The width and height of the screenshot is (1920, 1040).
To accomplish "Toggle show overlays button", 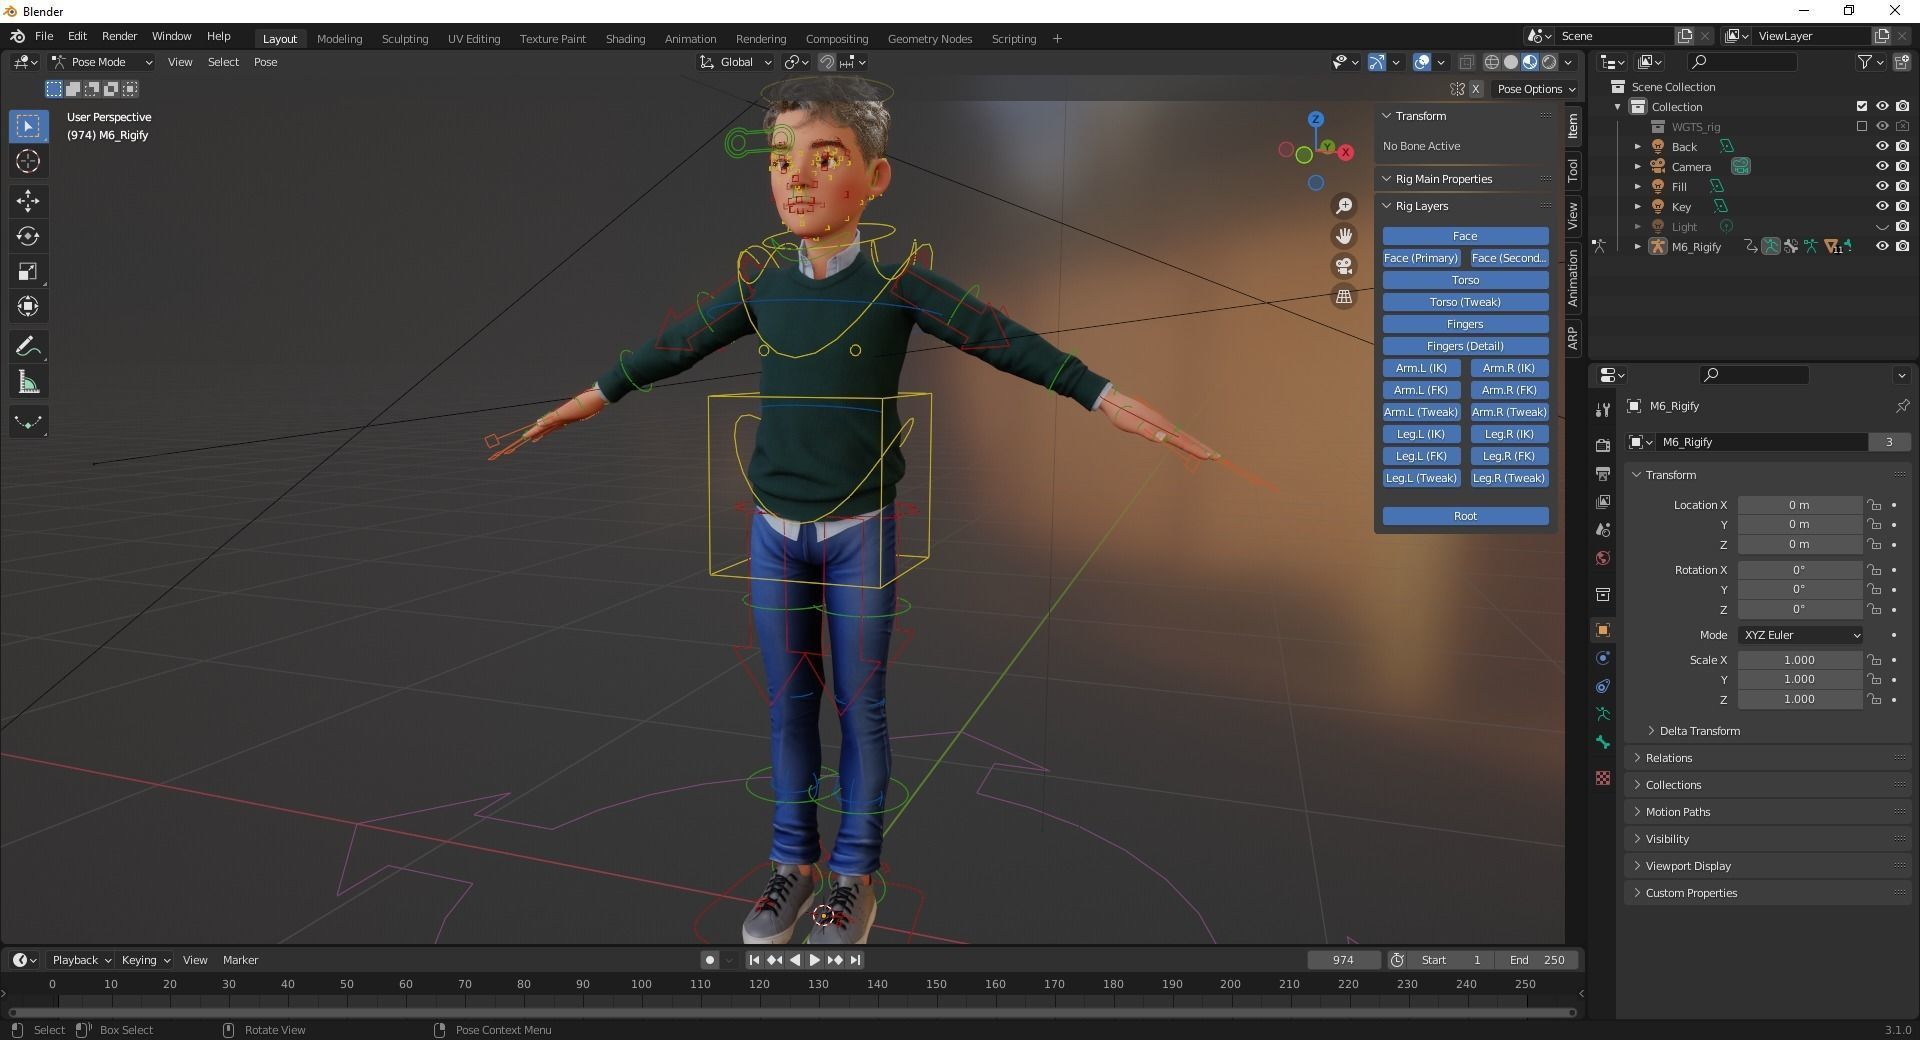I will pos(1422,62).
